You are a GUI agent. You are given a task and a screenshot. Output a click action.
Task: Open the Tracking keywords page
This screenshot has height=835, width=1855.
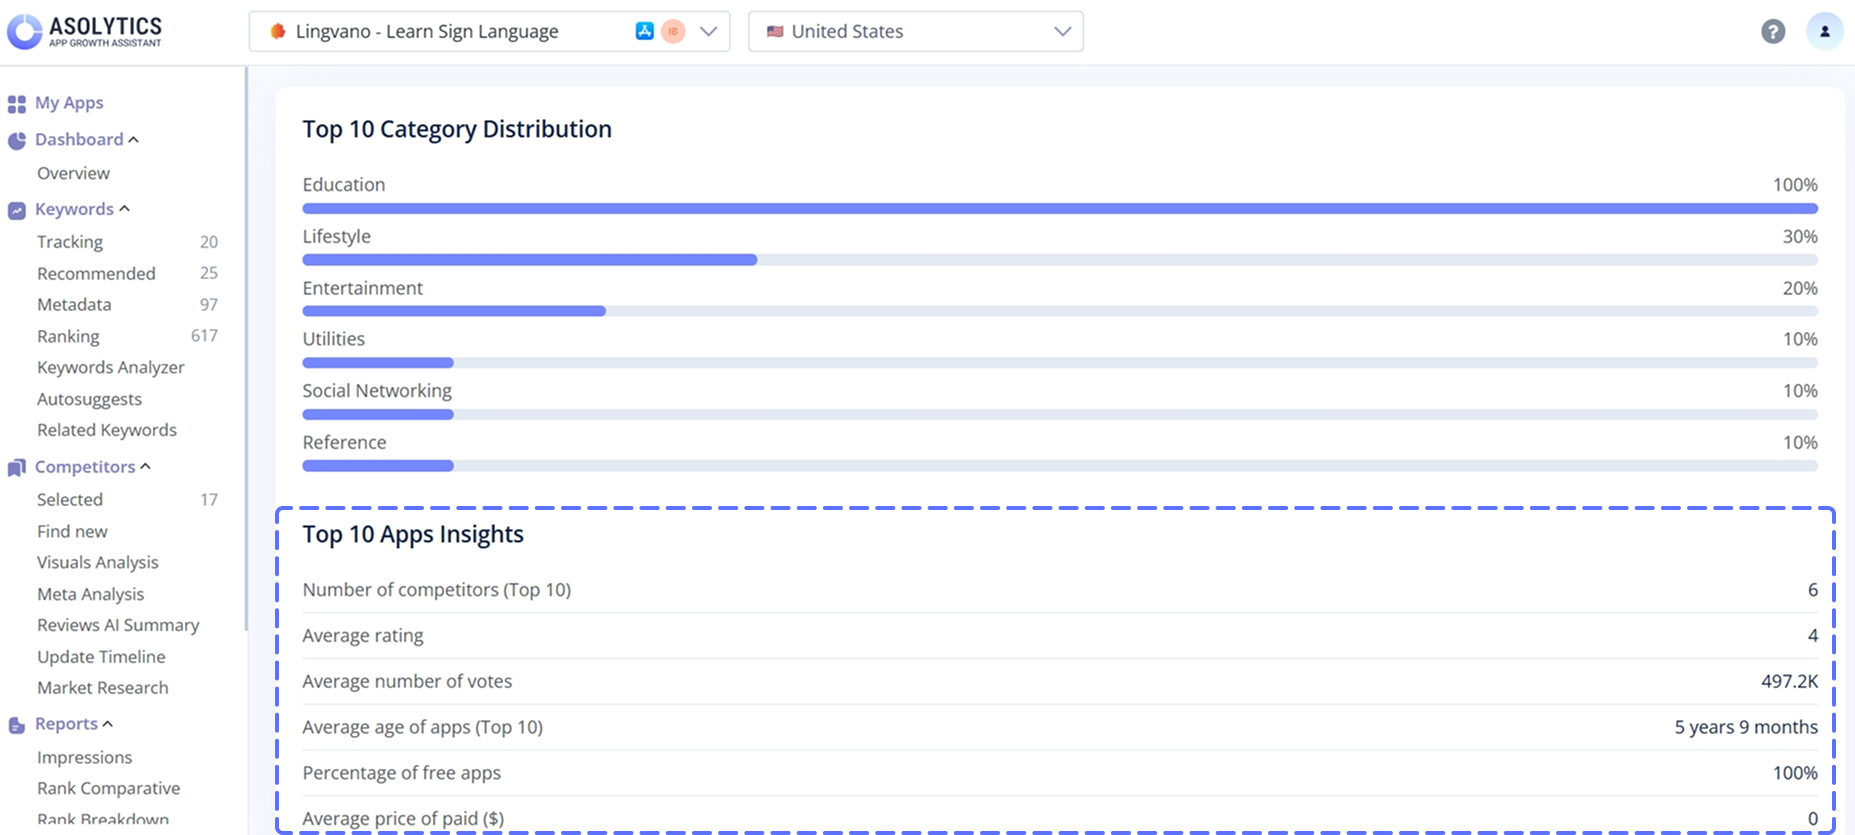coord(70,242)
